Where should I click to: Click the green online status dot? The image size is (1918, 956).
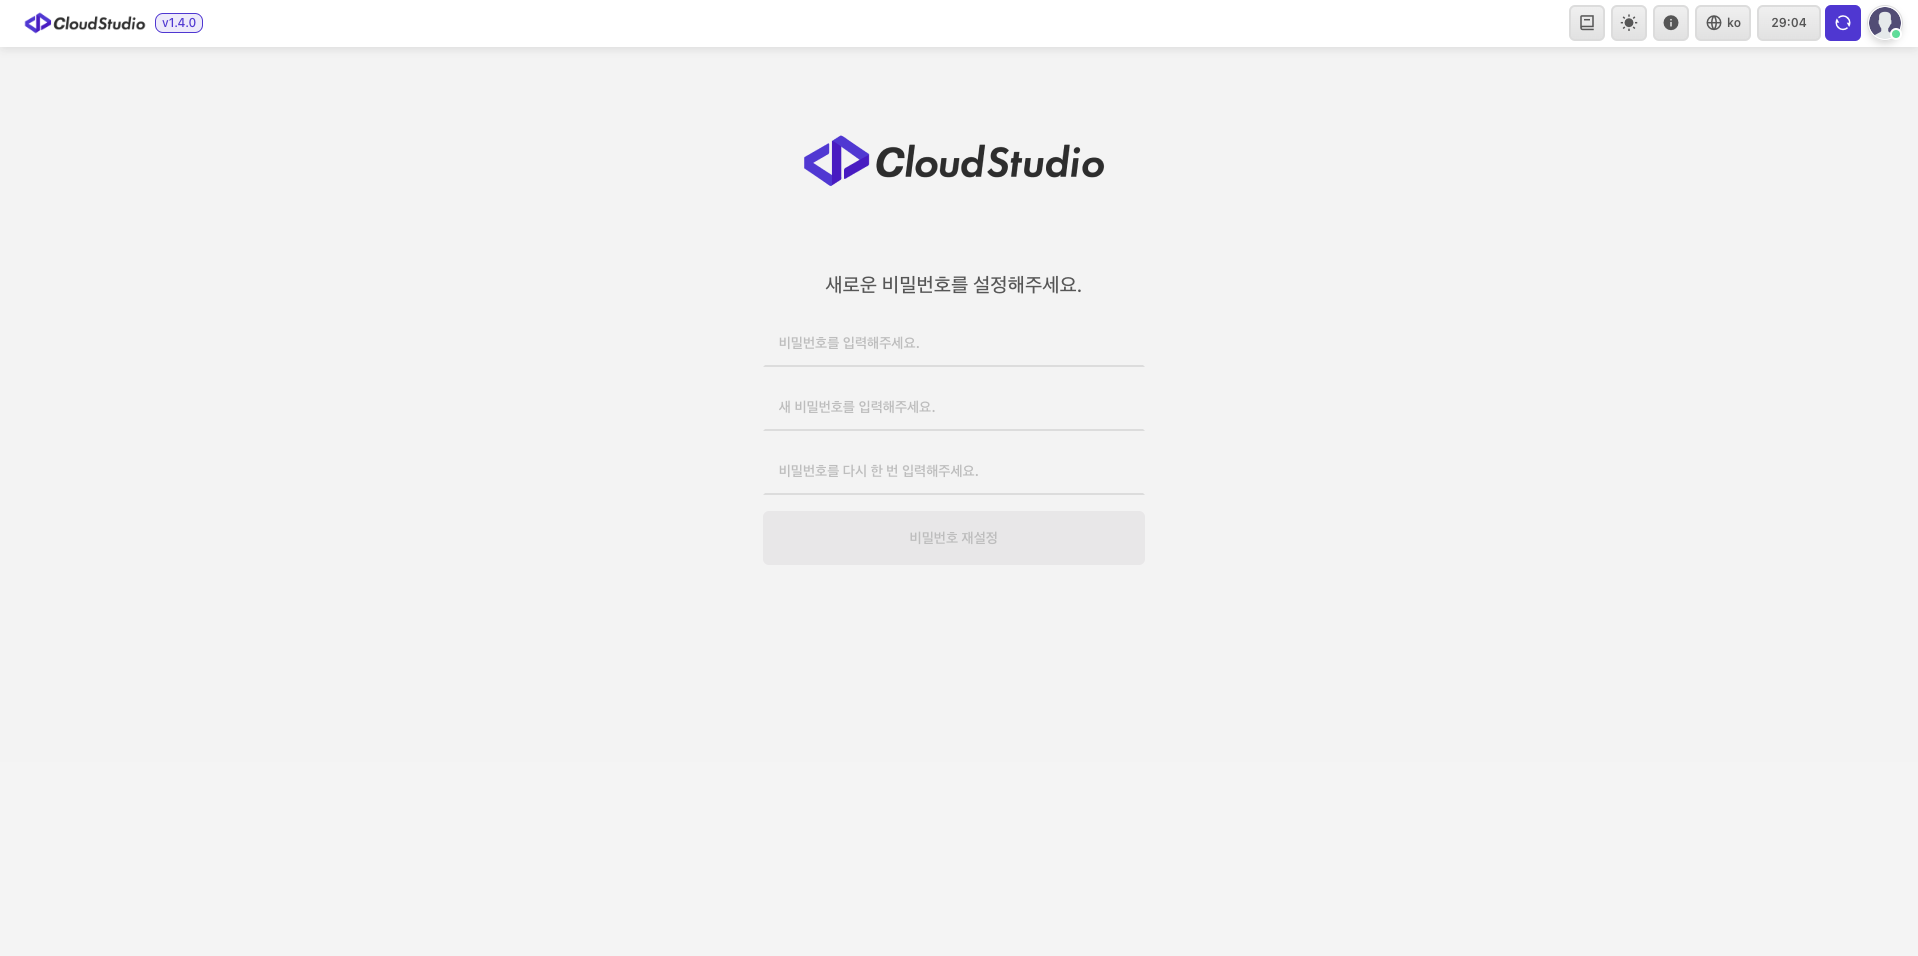[1895, 34]
